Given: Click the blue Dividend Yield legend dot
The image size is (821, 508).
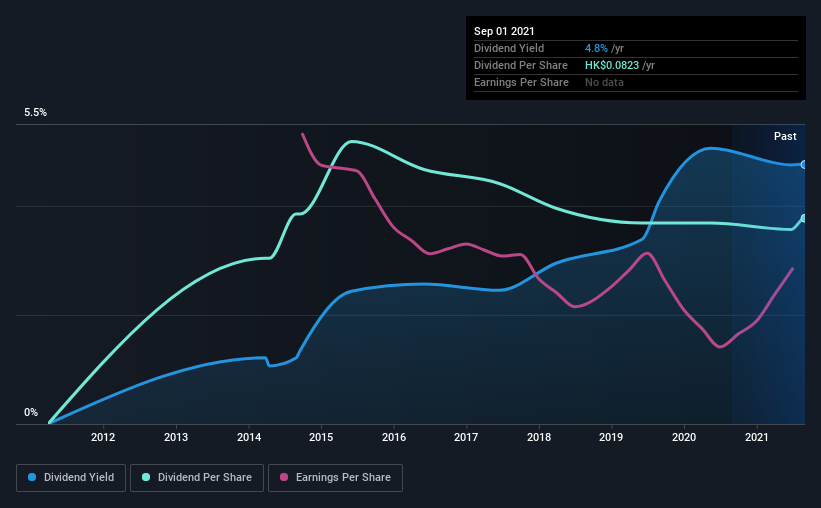Looking at the screenshot, I should pyautogui.click(x=32, y=477).
